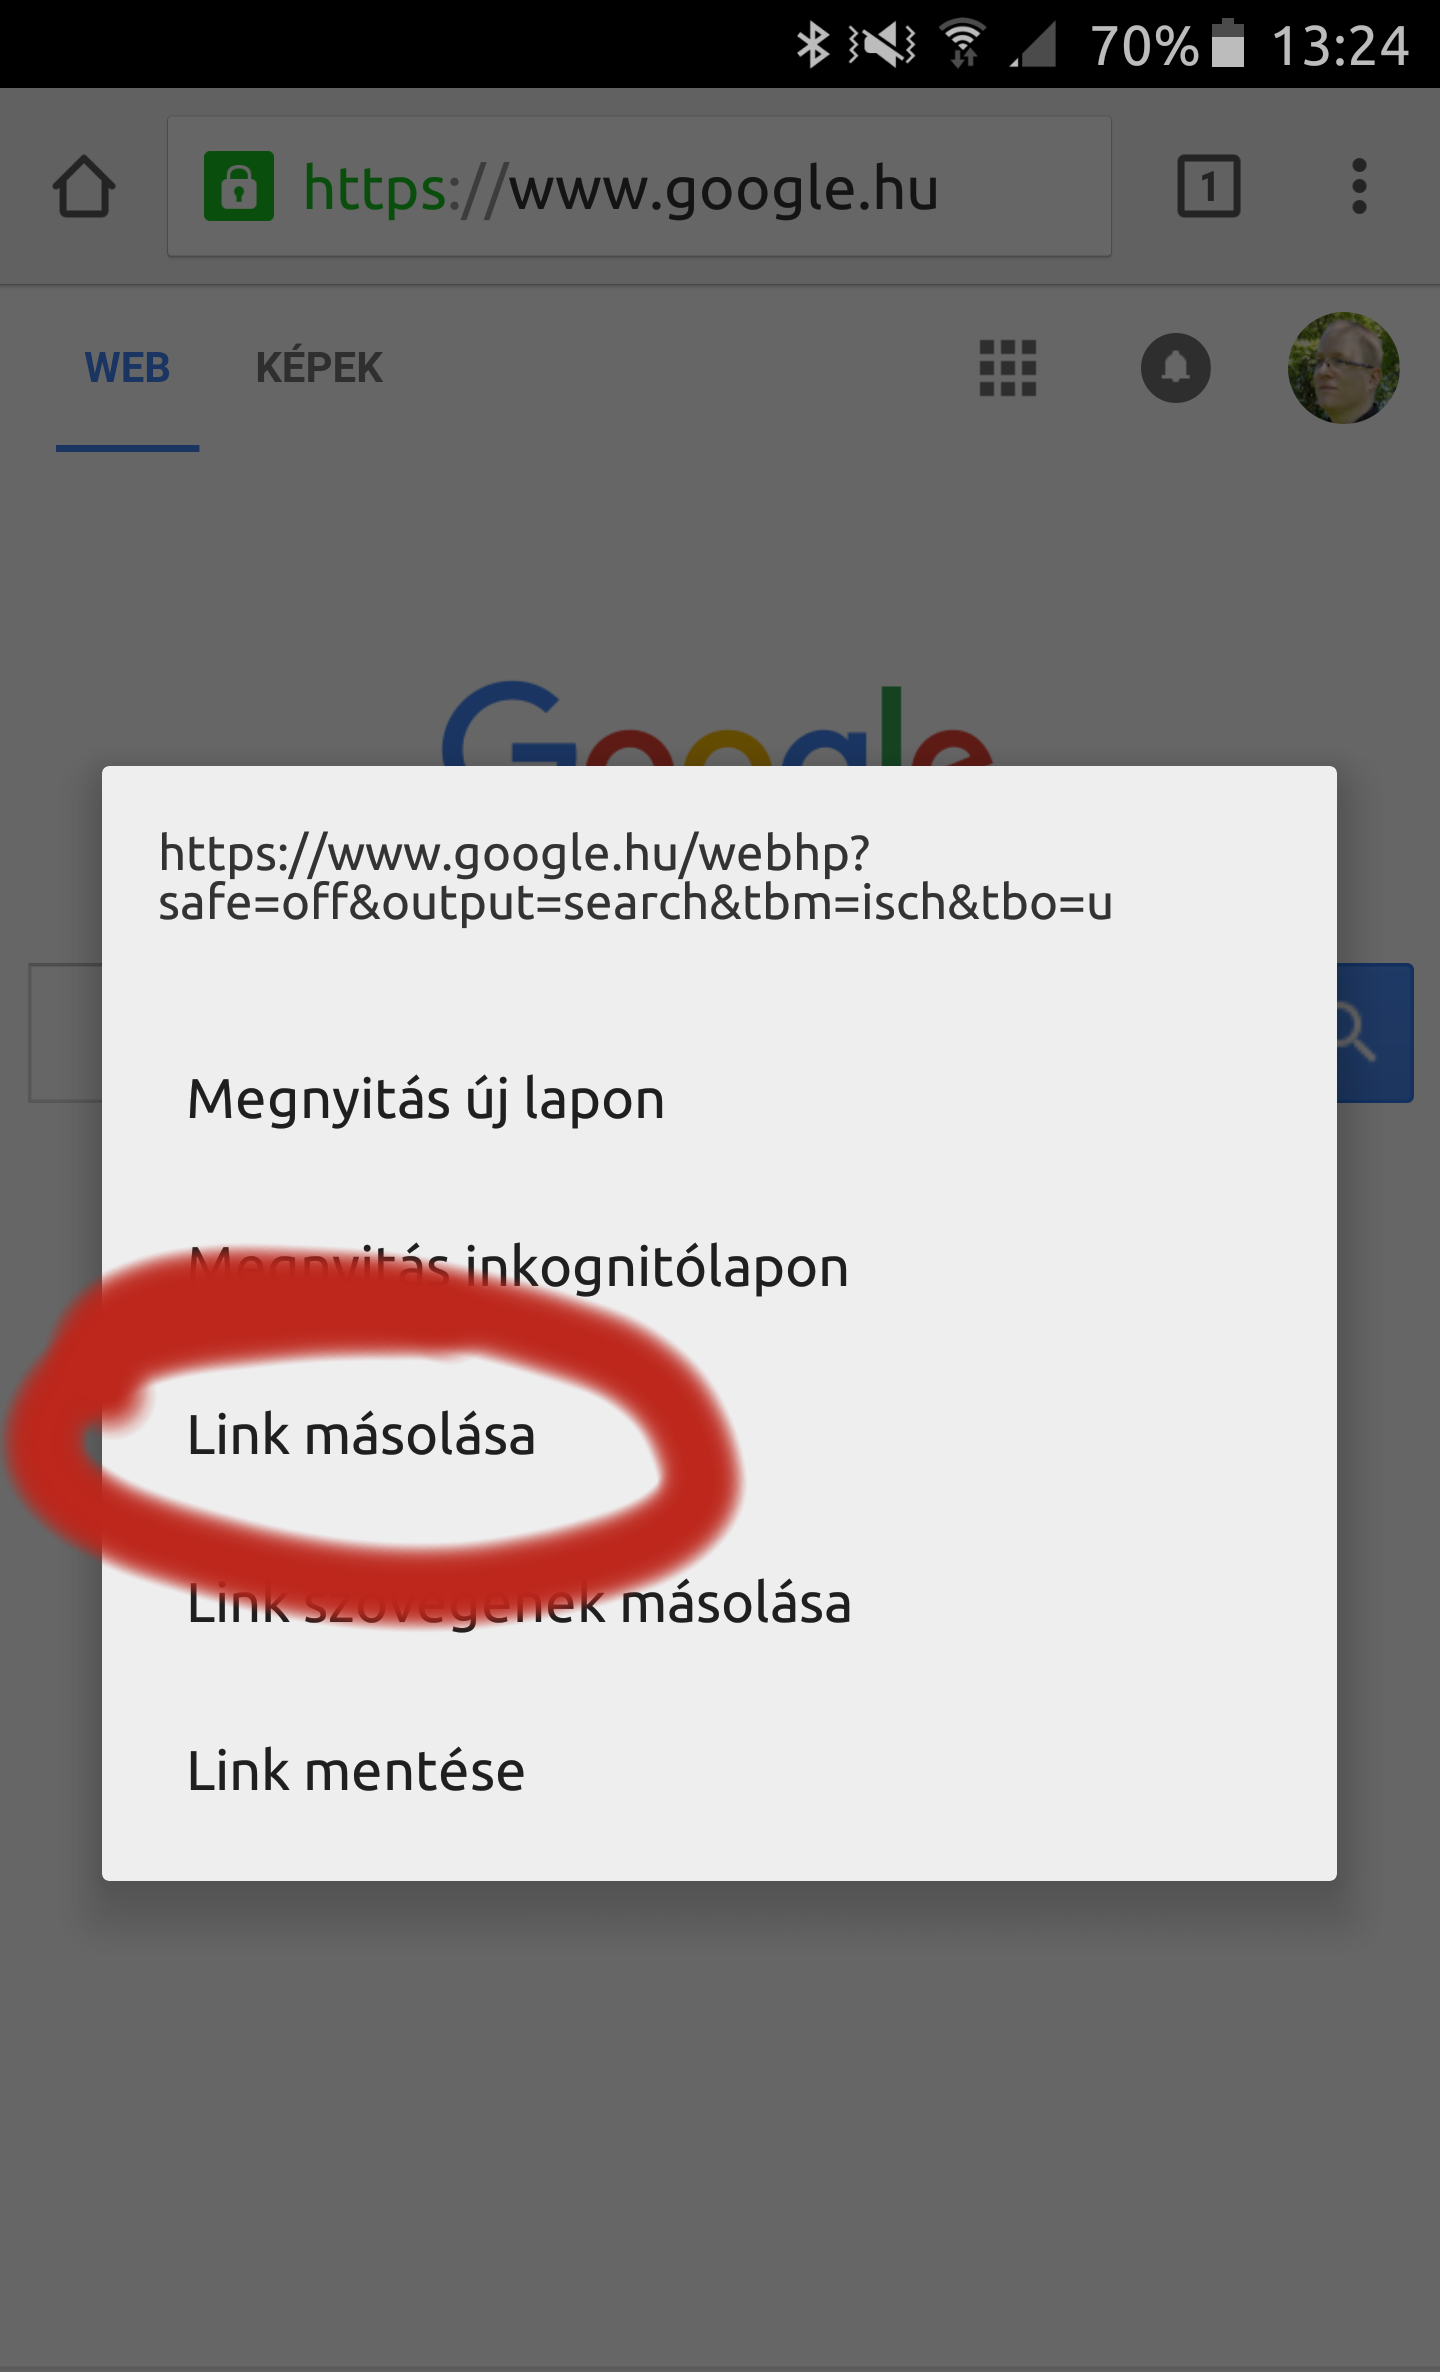1440x2372 pixels.
Task: Tap the green padlock security icon
Action: tap(239, 186)
